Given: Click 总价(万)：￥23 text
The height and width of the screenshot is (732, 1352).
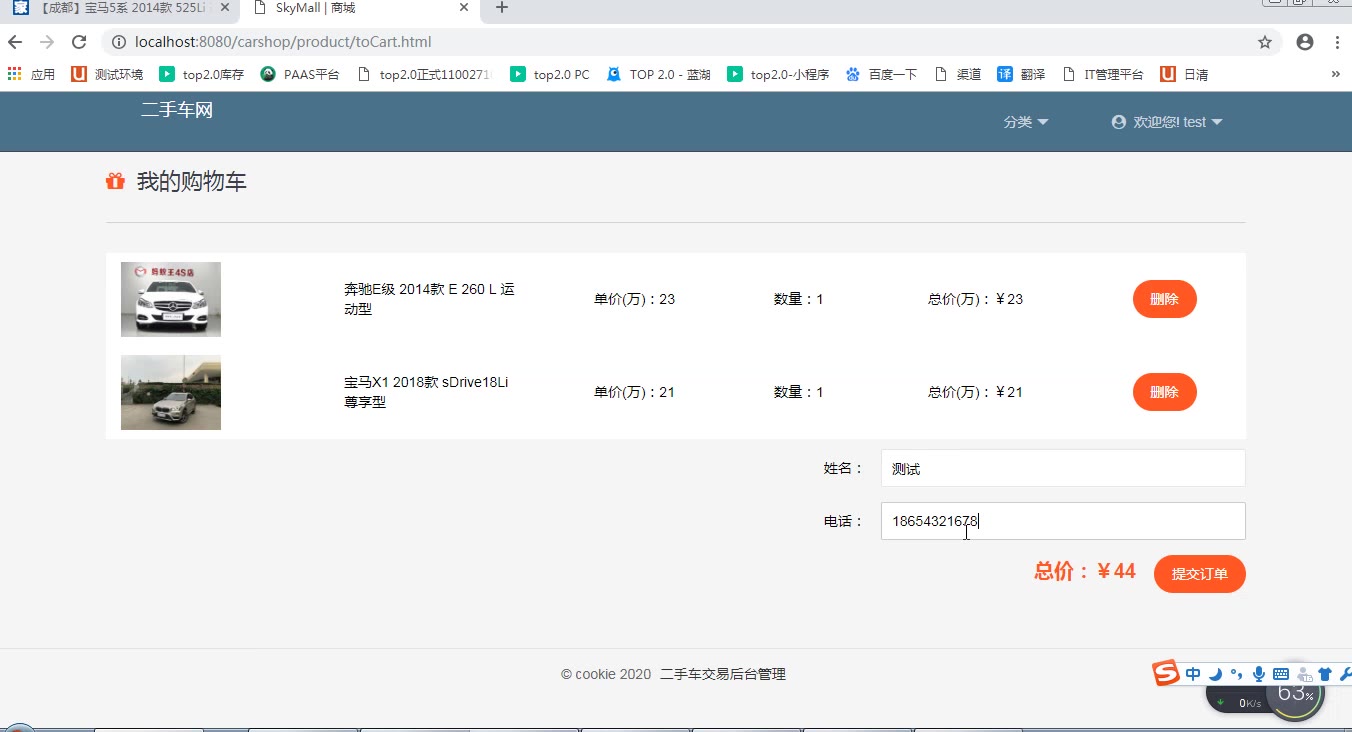Looking at the screenshot, I should 975,299.
